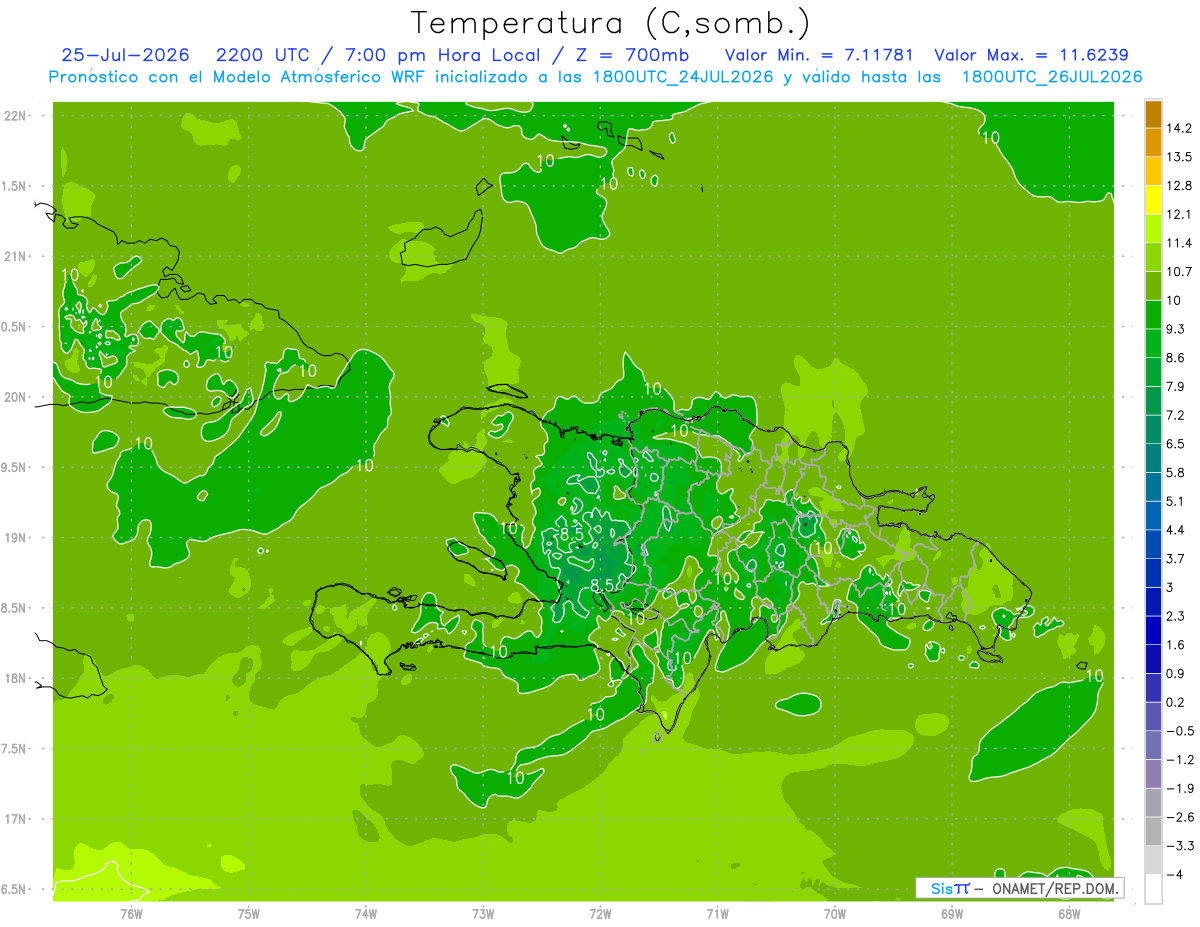Screen dimensions: 1200x927
Task: Click "Valor Max. = 11.6239" text
Action: point(1030,55)
